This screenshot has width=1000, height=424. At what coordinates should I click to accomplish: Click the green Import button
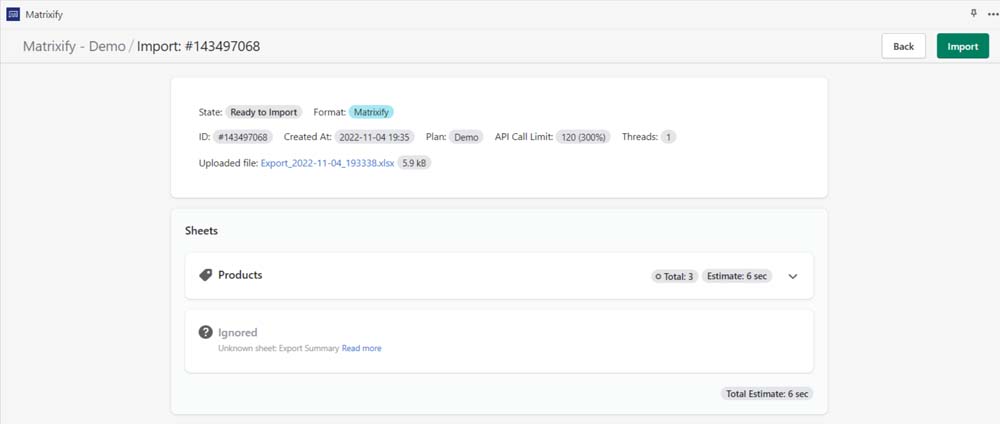(x=962, y=46)
